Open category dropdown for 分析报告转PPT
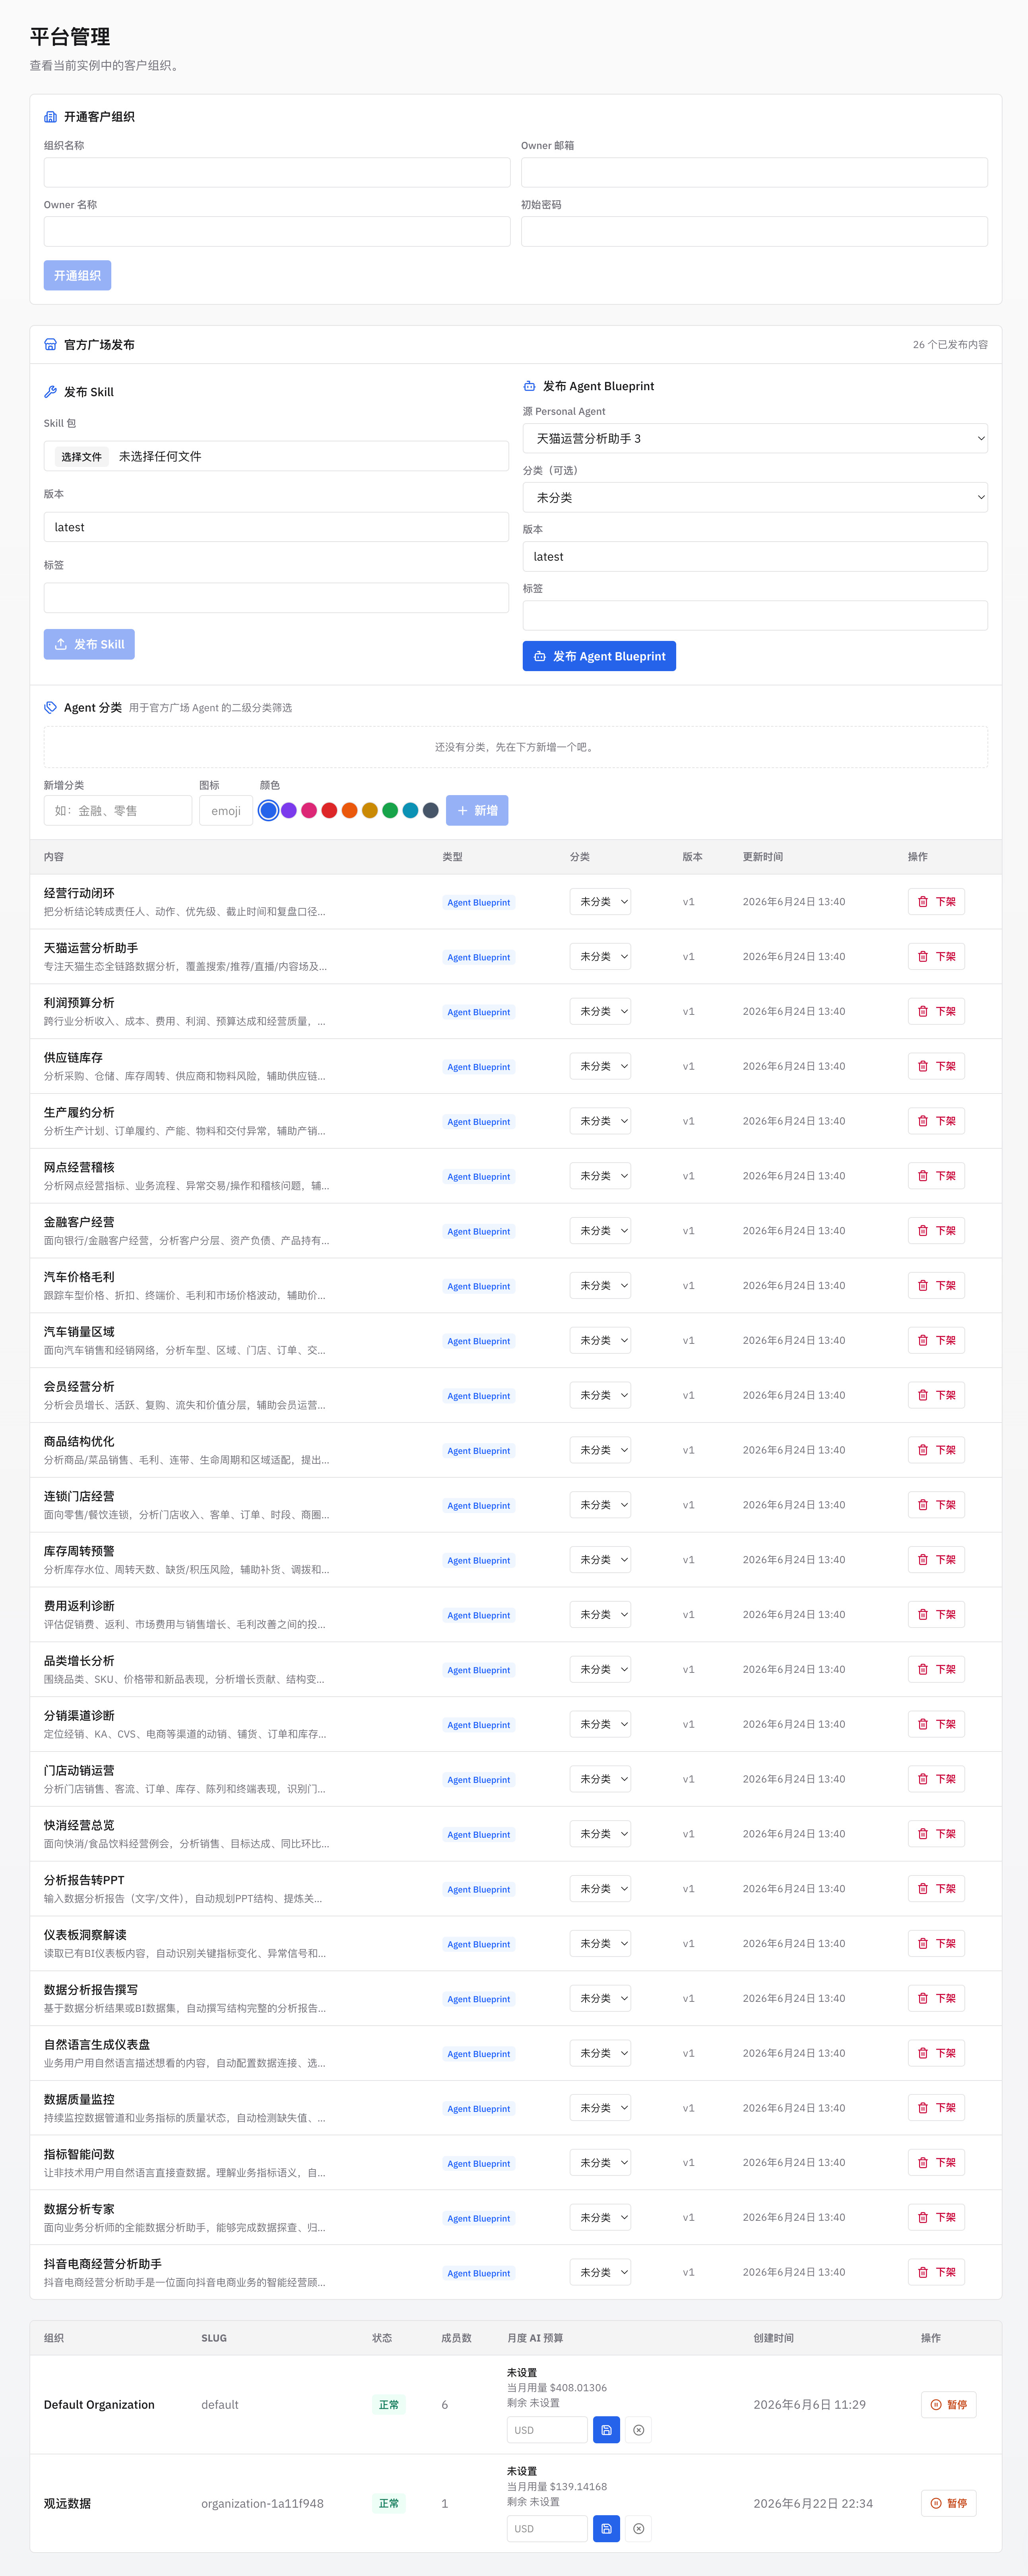1028x2576 pixels. coord(600,1889)
